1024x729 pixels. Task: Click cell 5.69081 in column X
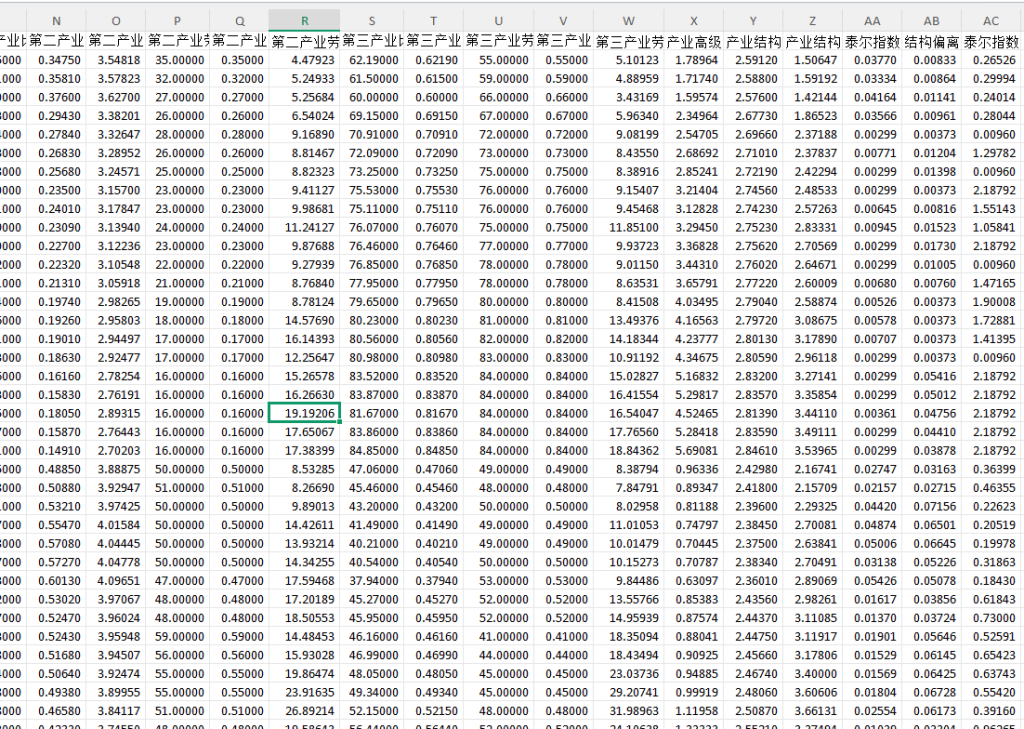click(694, 451)
